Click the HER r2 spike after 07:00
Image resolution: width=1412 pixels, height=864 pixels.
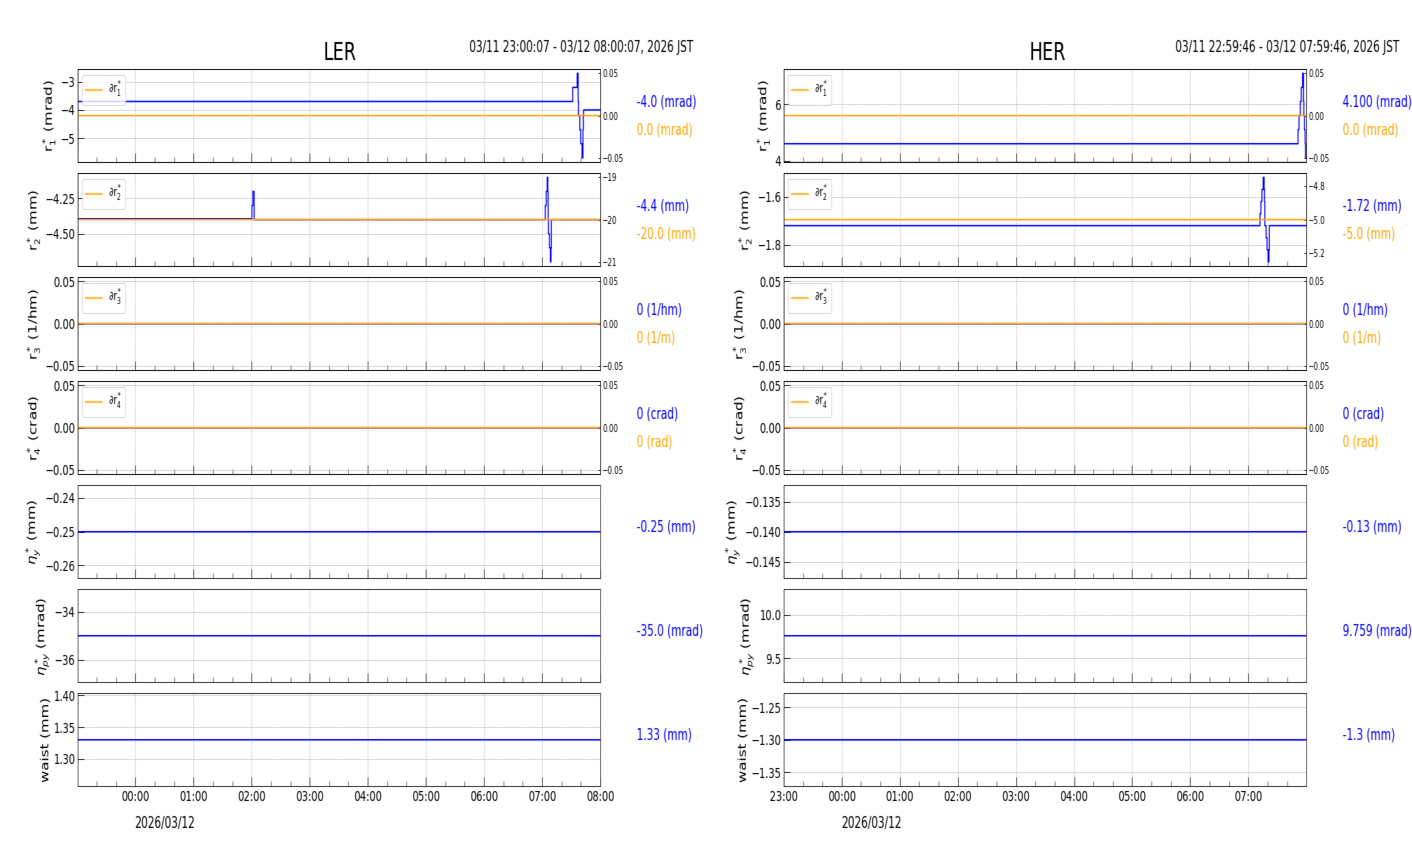point(1264,219)
